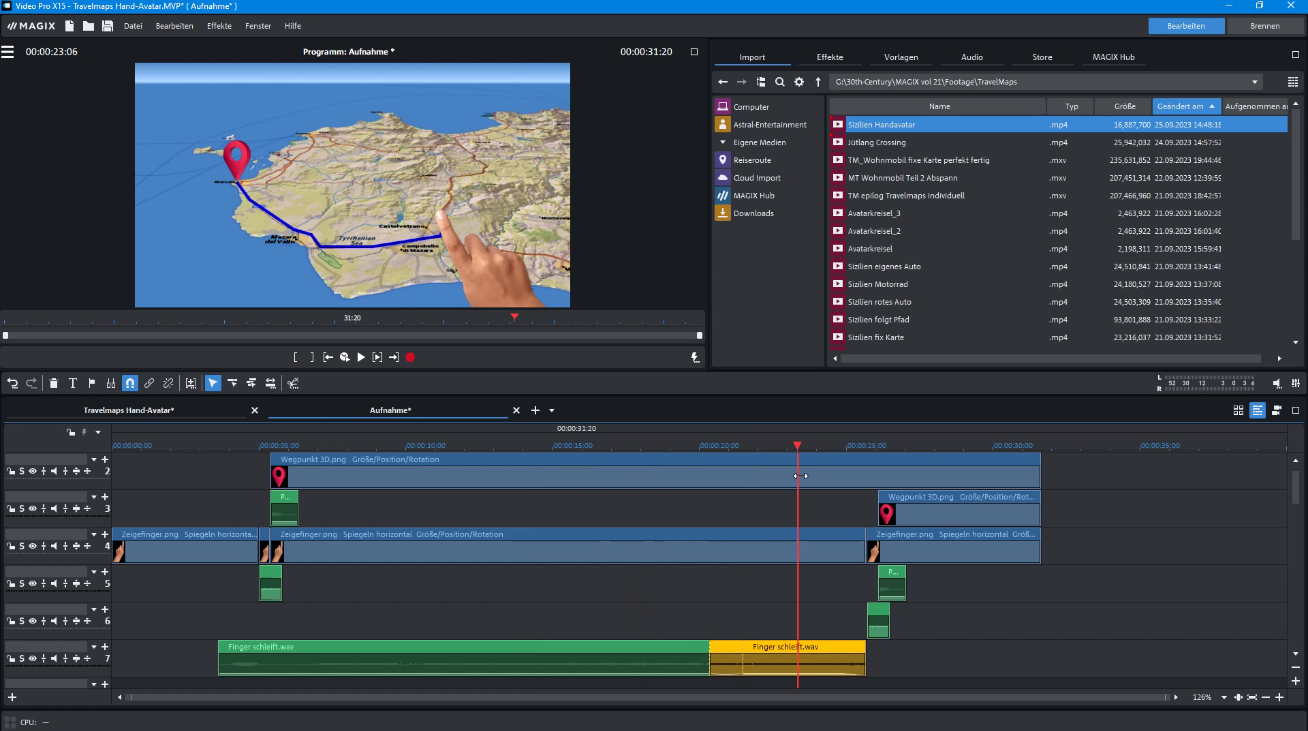Toggle visibility of track 3 via eye icon

click(33, 508)
